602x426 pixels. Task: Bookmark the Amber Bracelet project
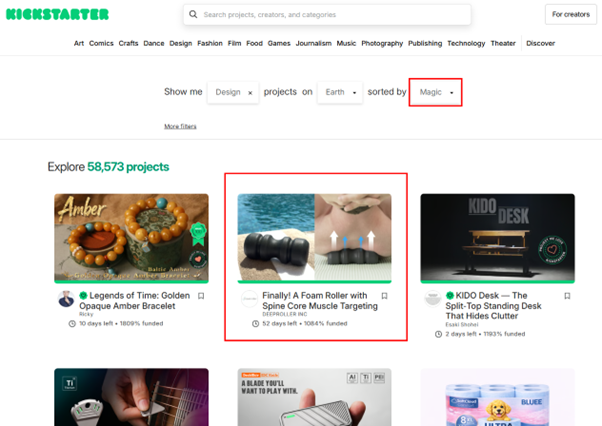pyautogui.click(x=201, y=296)
